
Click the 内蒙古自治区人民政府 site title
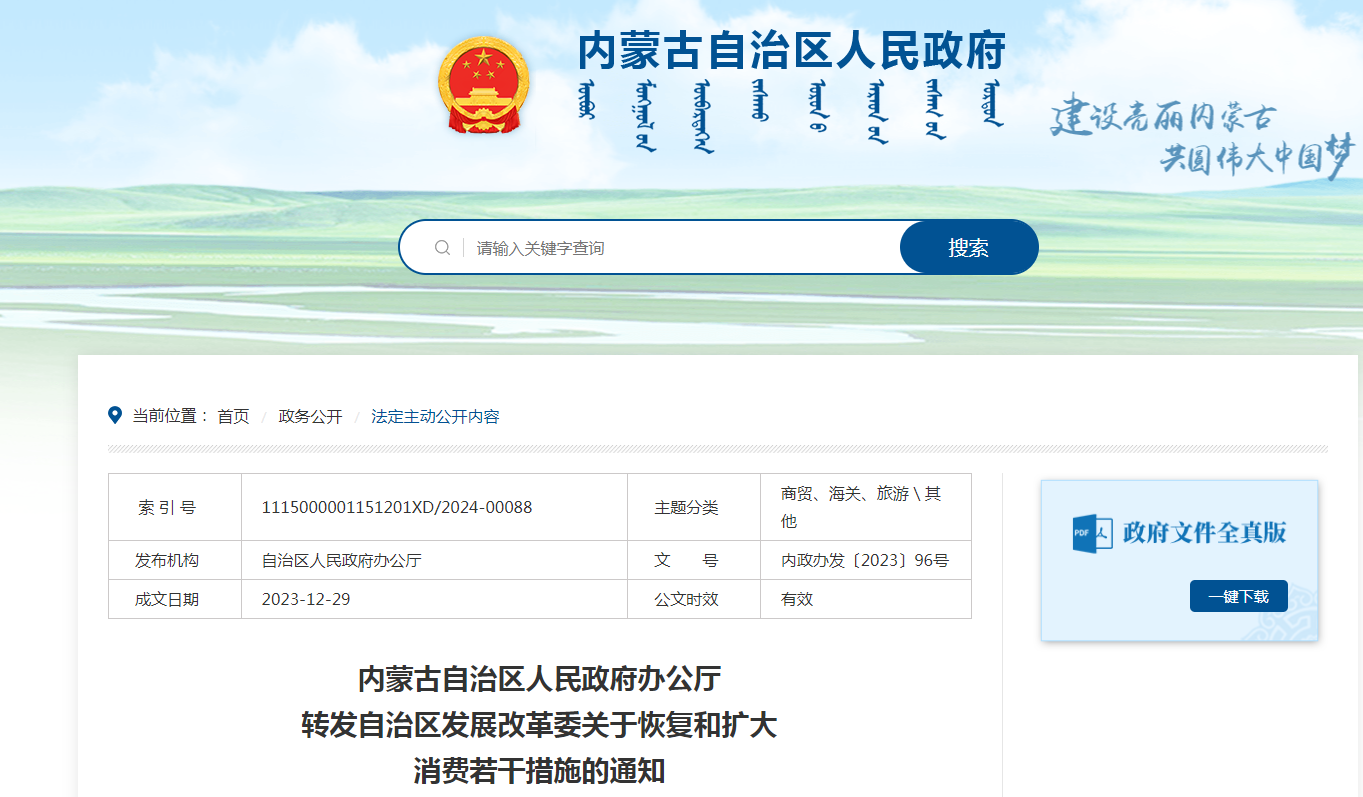(x=791, y=50)
